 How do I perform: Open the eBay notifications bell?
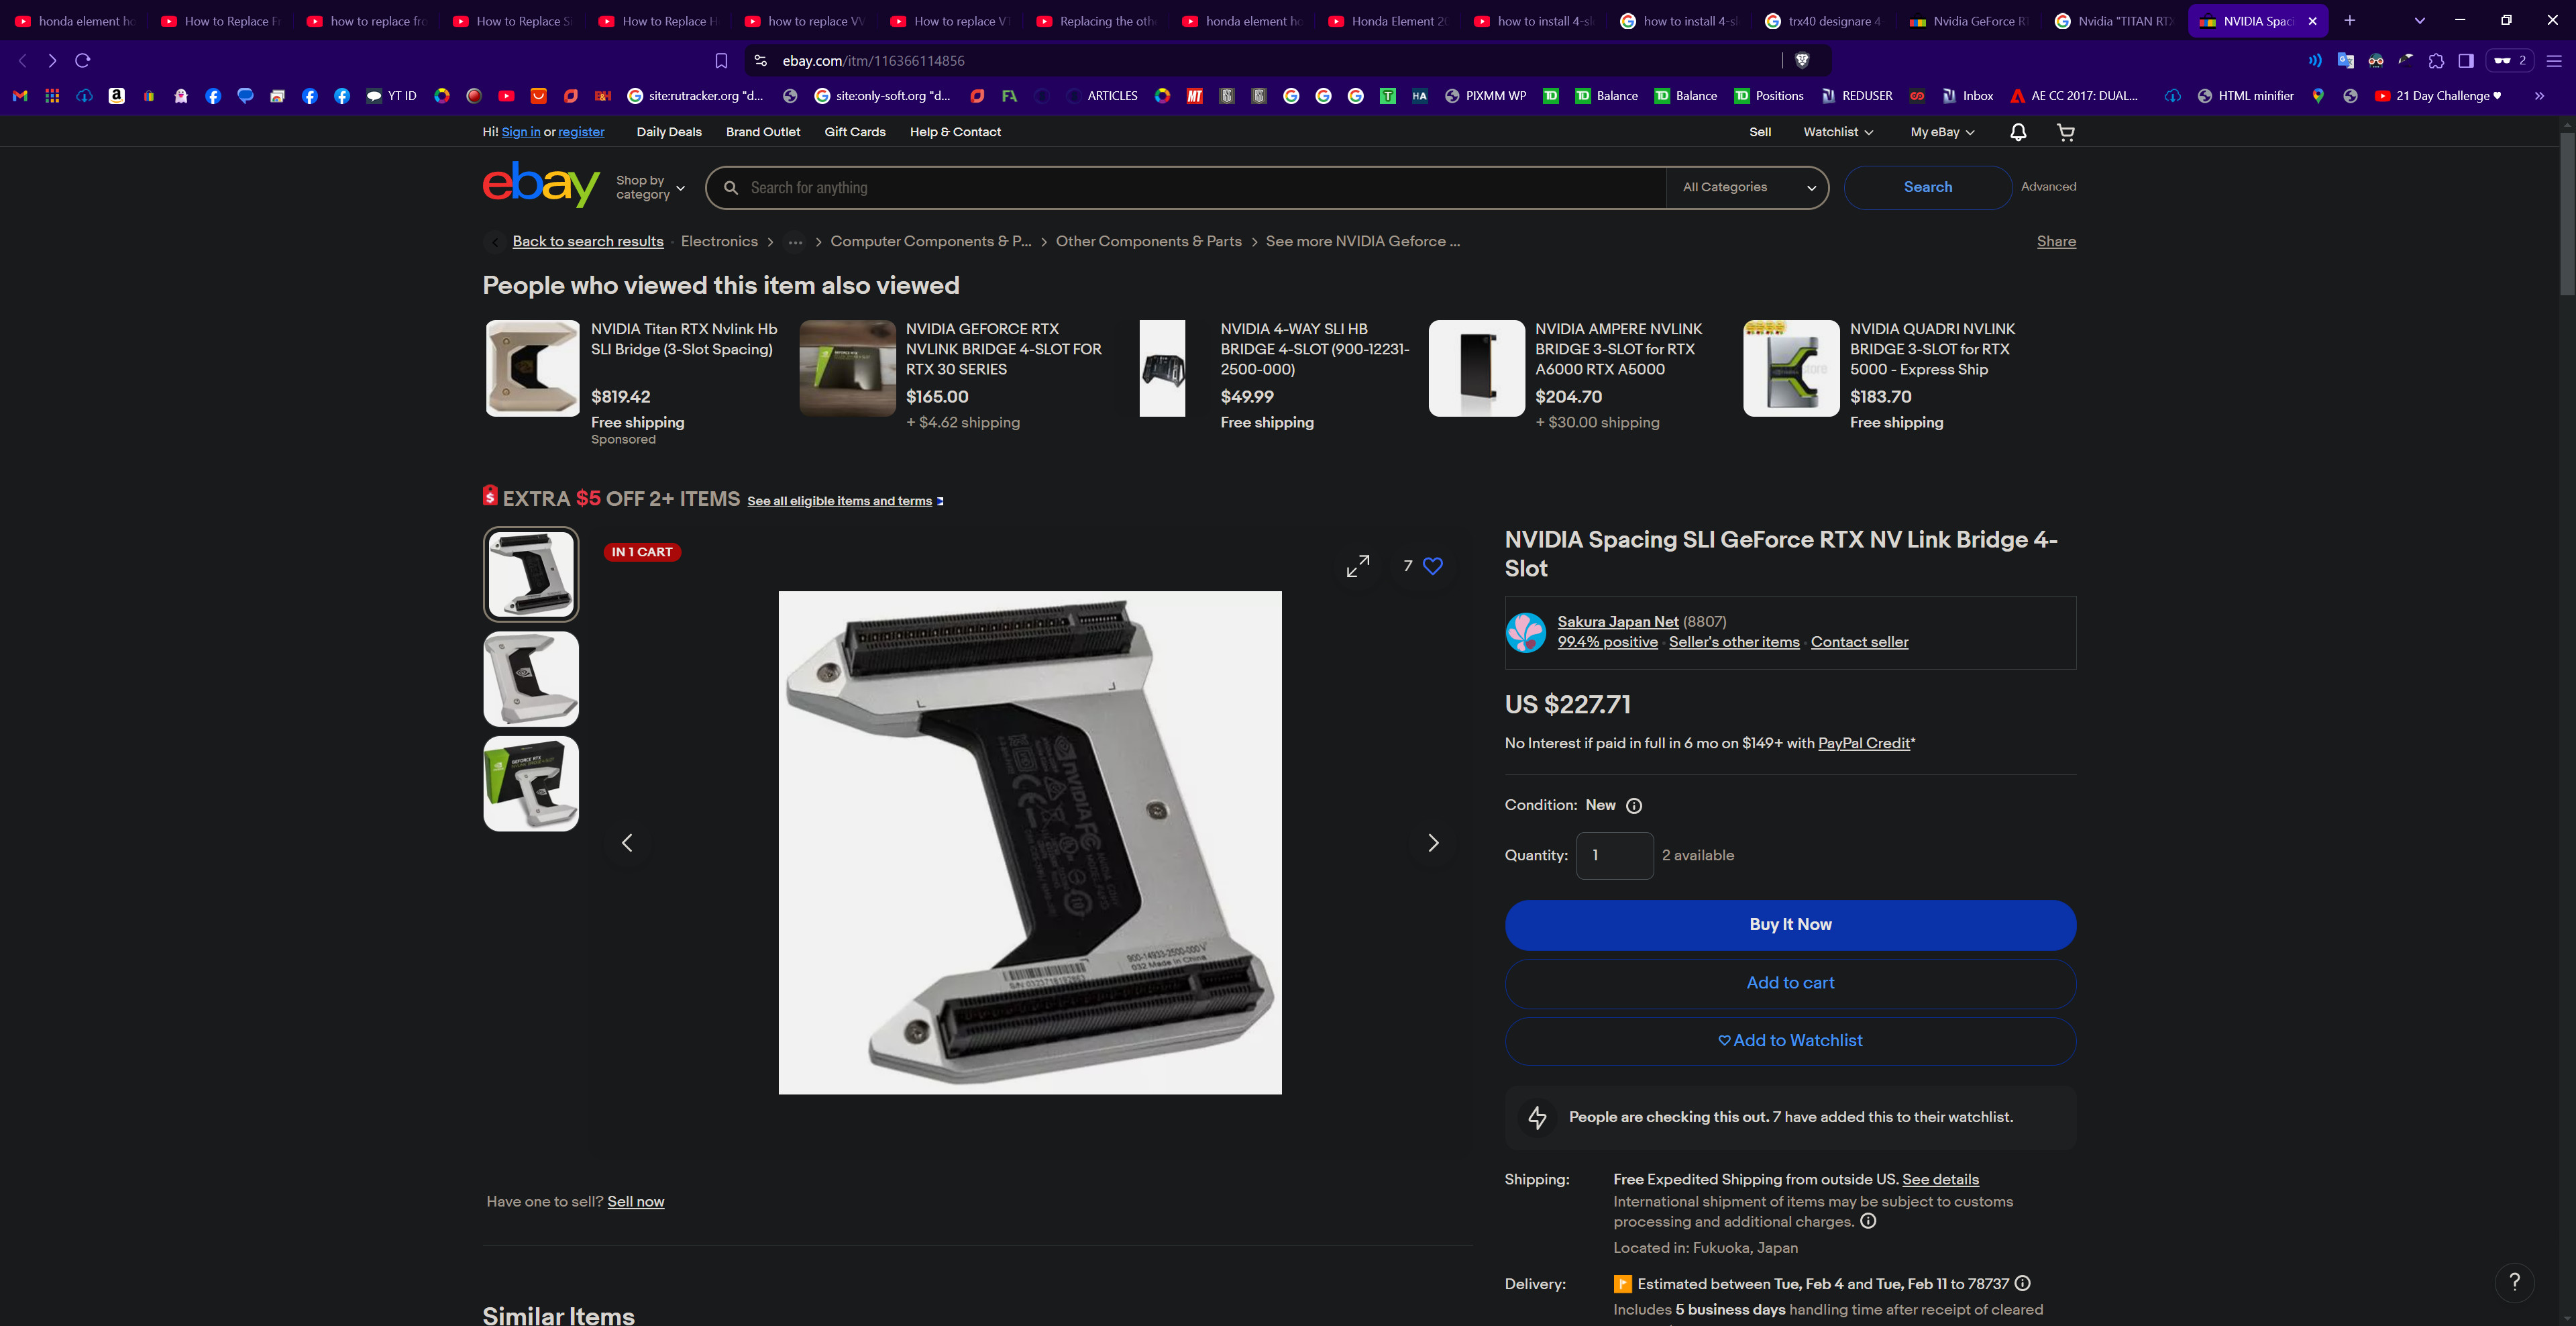click(2018, 132)
